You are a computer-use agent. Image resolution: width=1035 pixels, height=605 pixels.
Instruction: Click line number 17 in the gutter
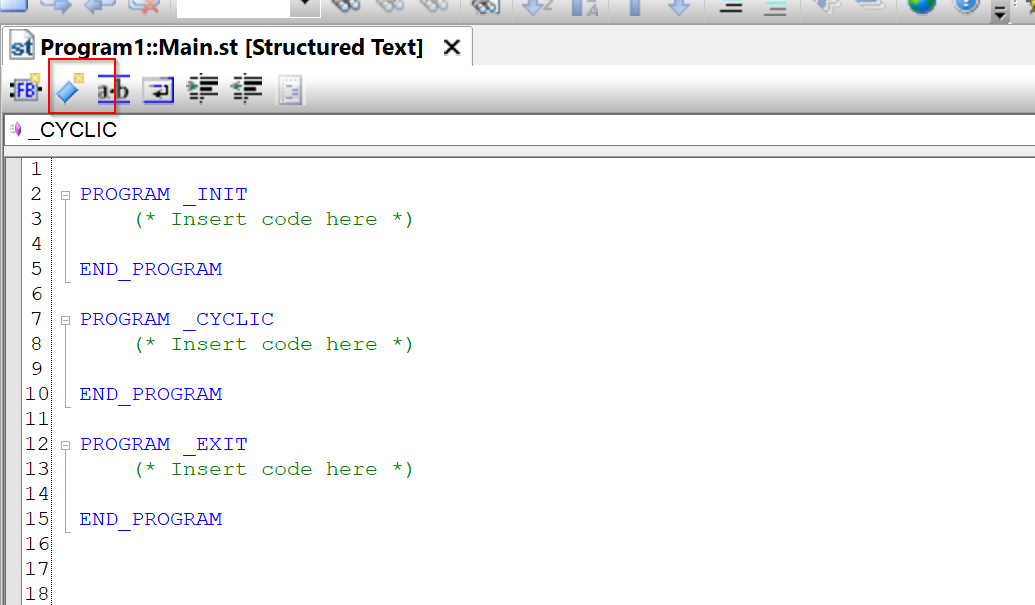37,569
